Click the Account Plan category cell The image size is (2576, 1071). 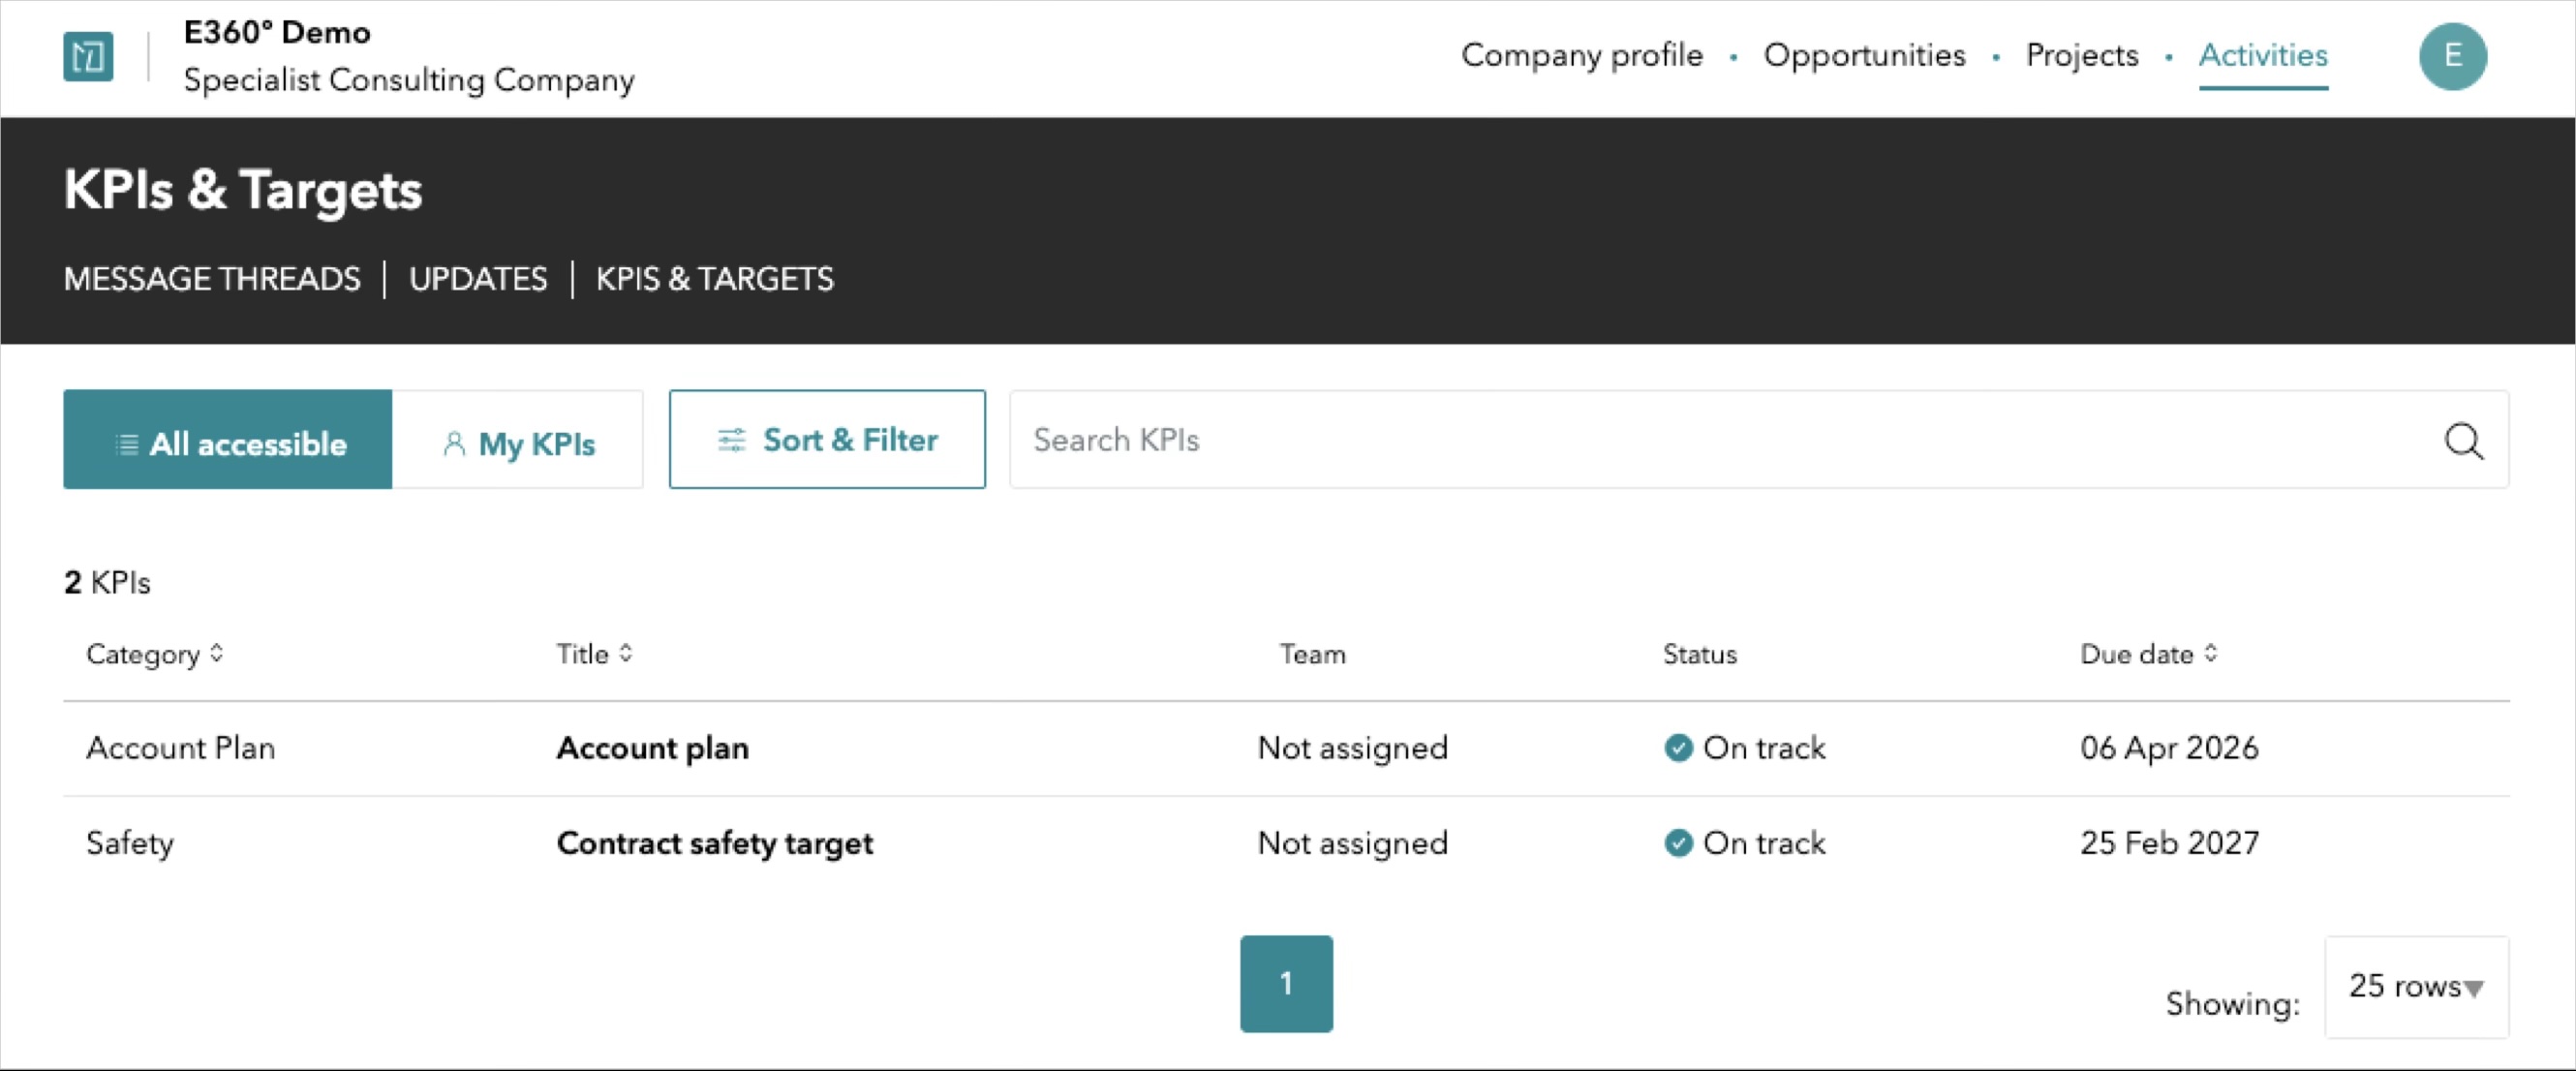pos(180,747)
